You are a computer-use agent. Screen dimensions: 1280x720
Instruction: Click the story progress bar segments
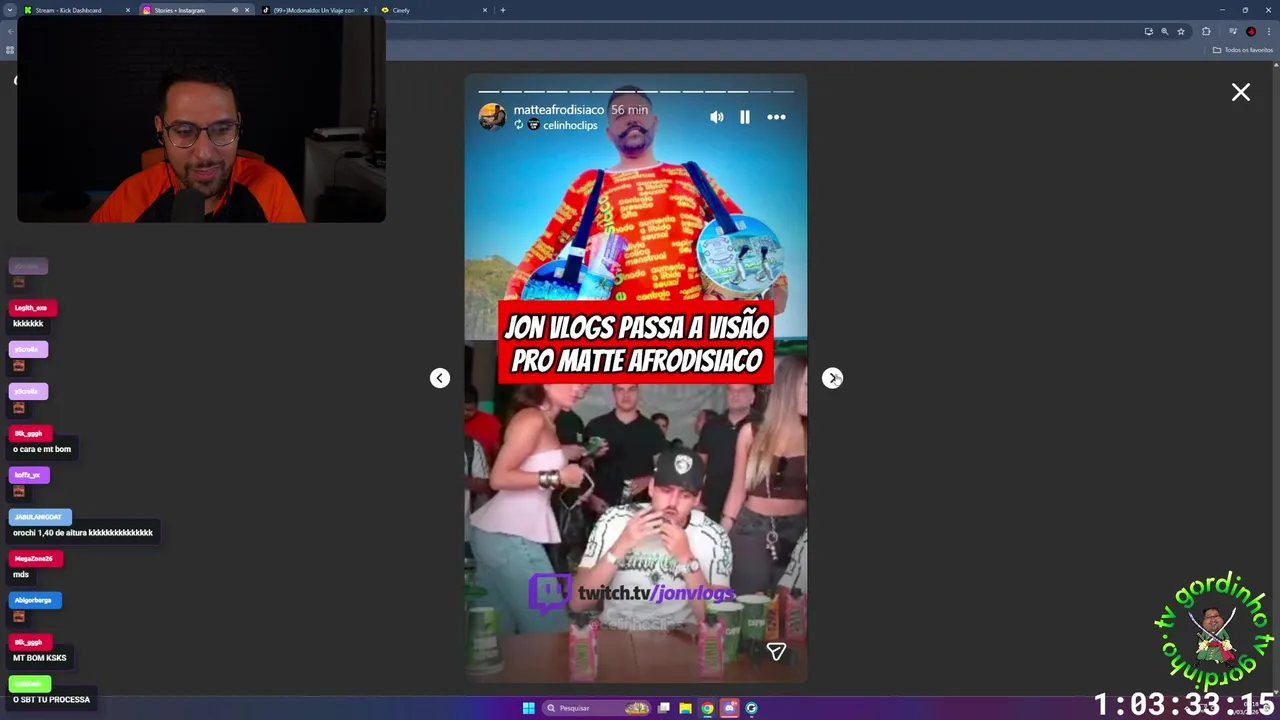[636, 91]
